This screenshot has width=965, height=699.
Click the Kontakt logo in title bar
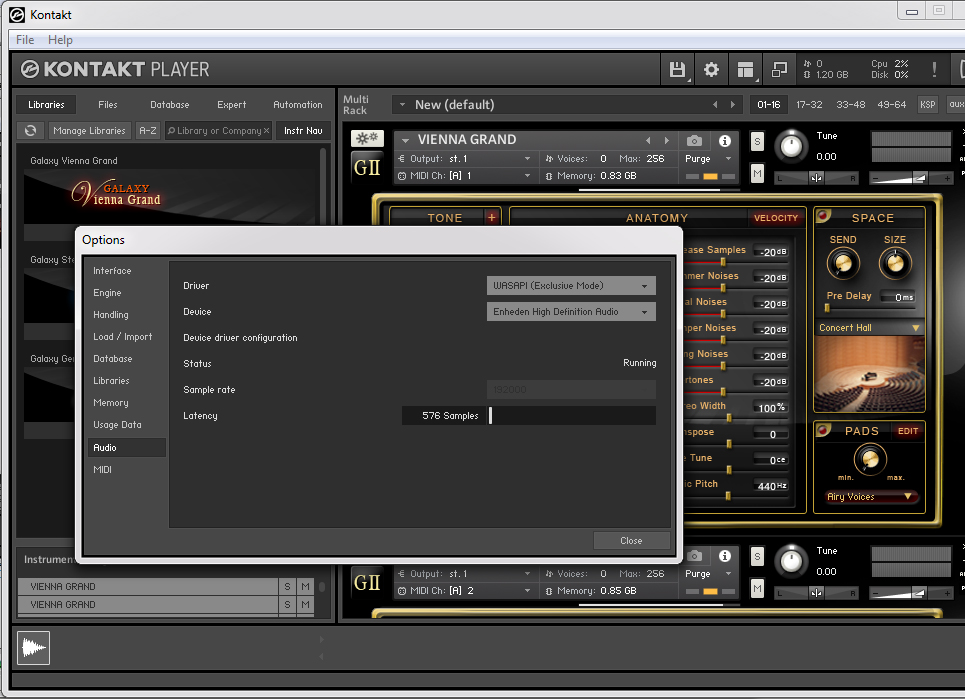[x=17, y=14]
